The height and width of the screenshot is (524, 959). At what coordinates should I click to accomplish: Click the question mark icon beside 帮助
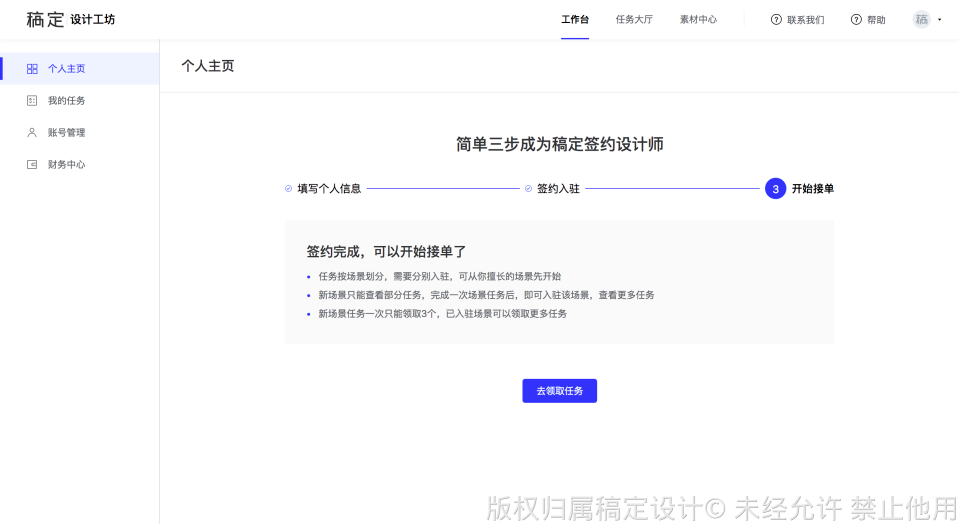tap(856, 20)
